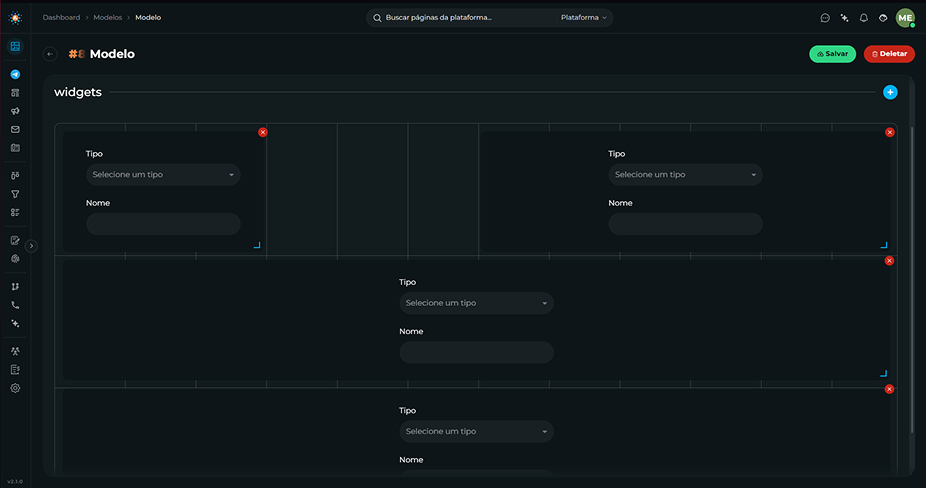This screenshot has width=926, height=488.
Task: Open the funnel filter sidebar icon
Action: (15, 194)
